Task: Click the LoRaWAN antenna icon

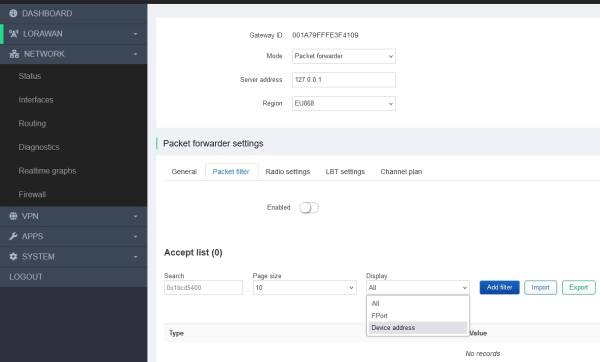Action: click(14, 34)
